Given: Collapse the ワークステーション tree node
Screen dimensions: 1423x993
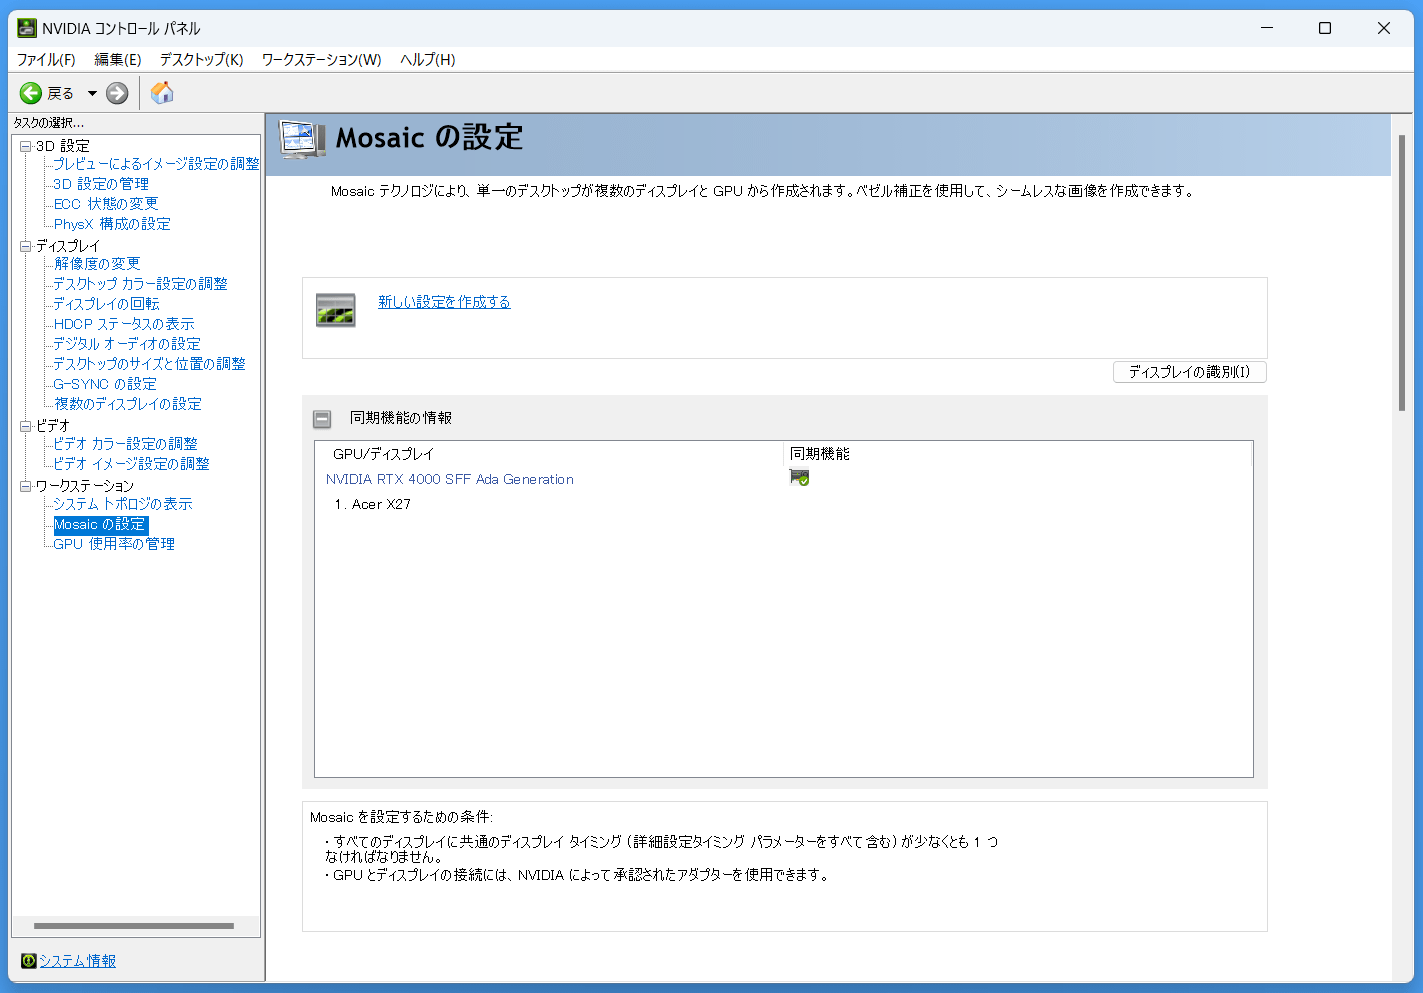Looking at the screenshot, I should point(26,486).
